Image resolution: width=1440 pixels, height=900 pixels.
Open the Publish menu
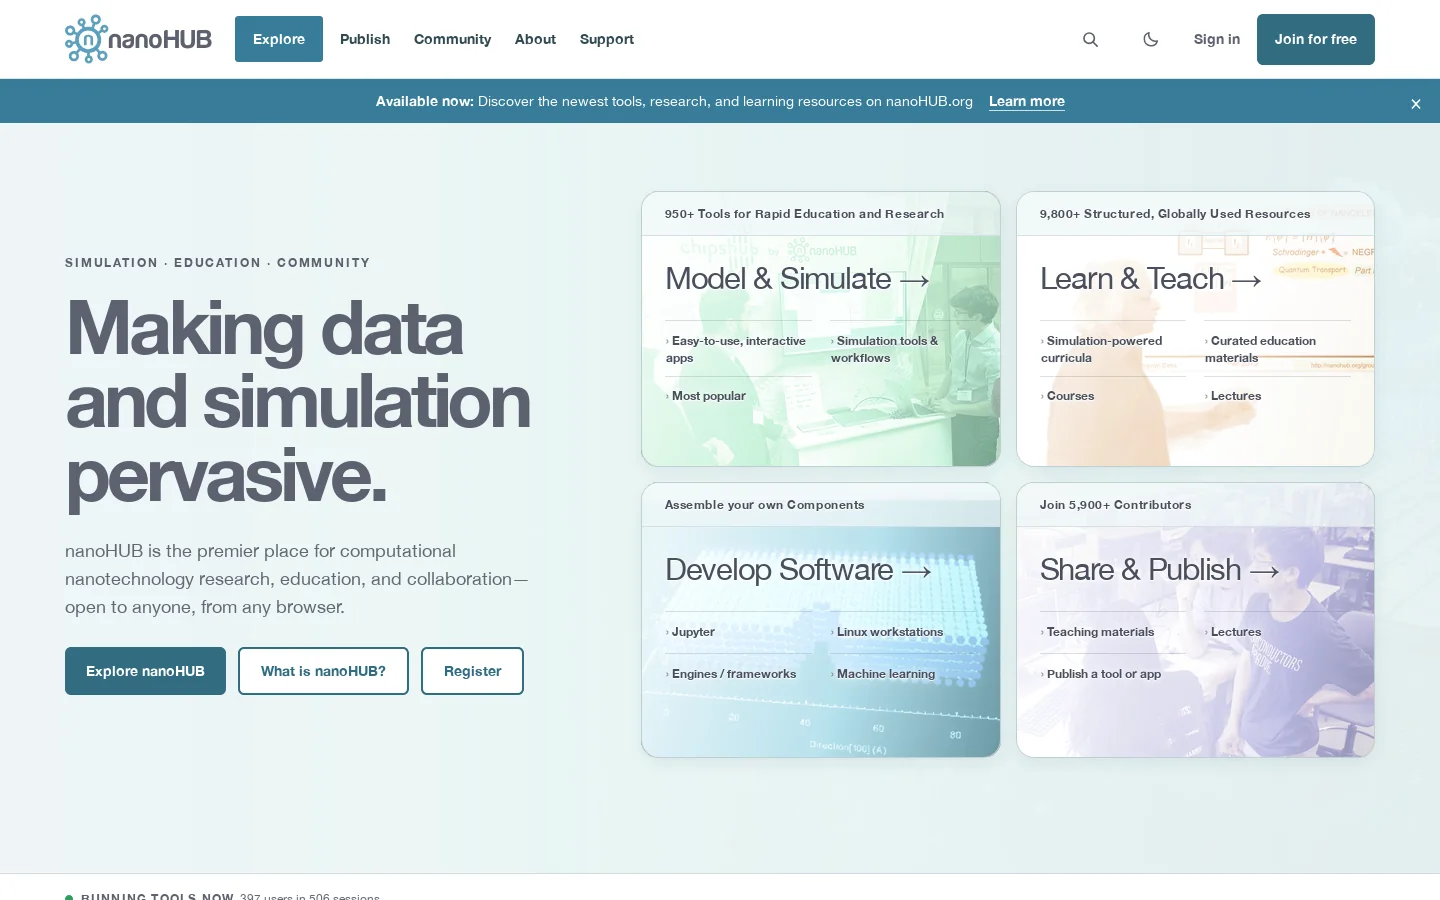tap(365, 39)
